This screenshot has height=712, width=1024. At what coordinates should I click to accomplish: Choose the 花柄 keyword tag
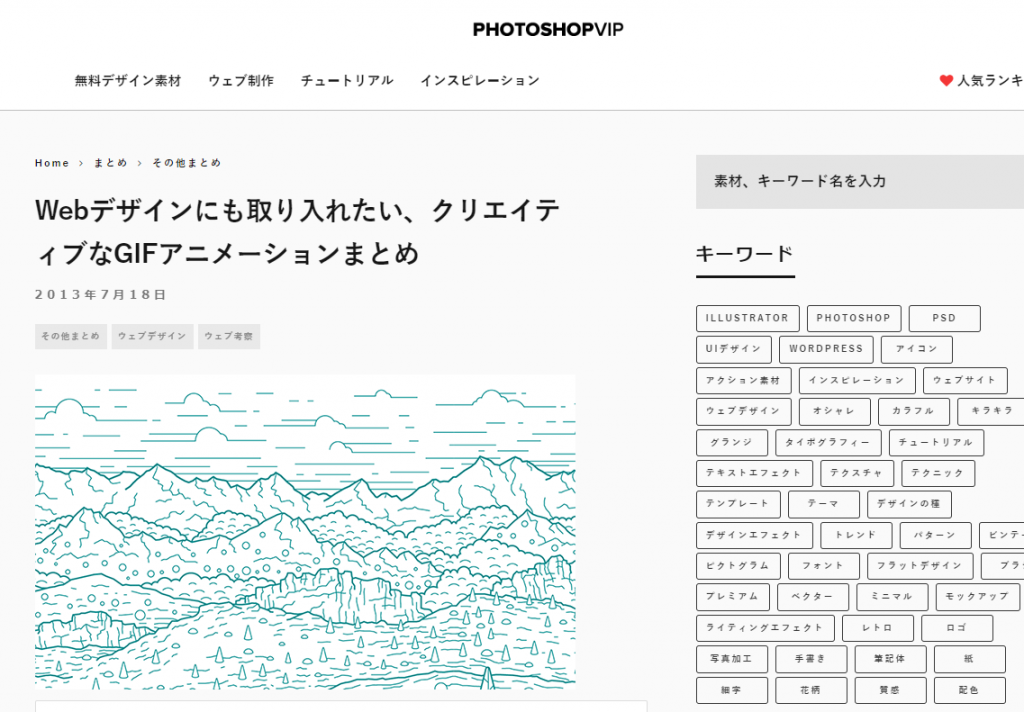[x=811, y=690]
